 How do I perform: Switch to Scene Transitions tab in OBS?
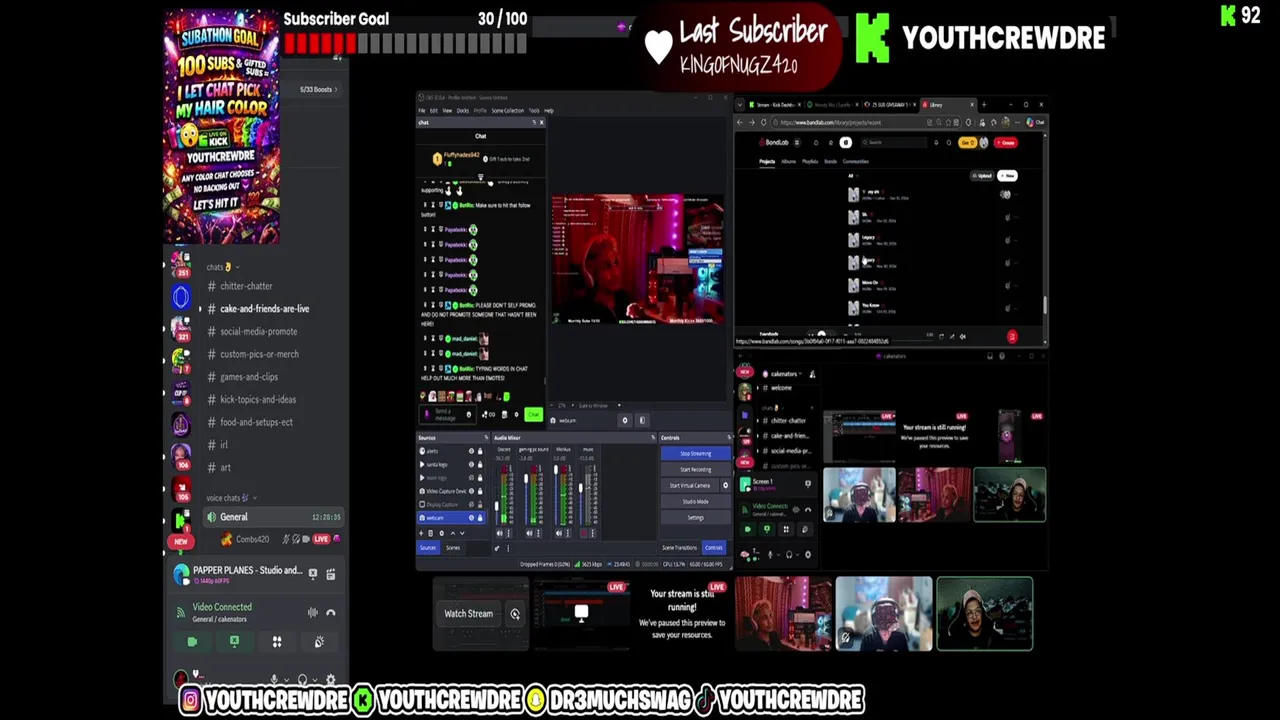pyautogui.click(x=680, y=547)
